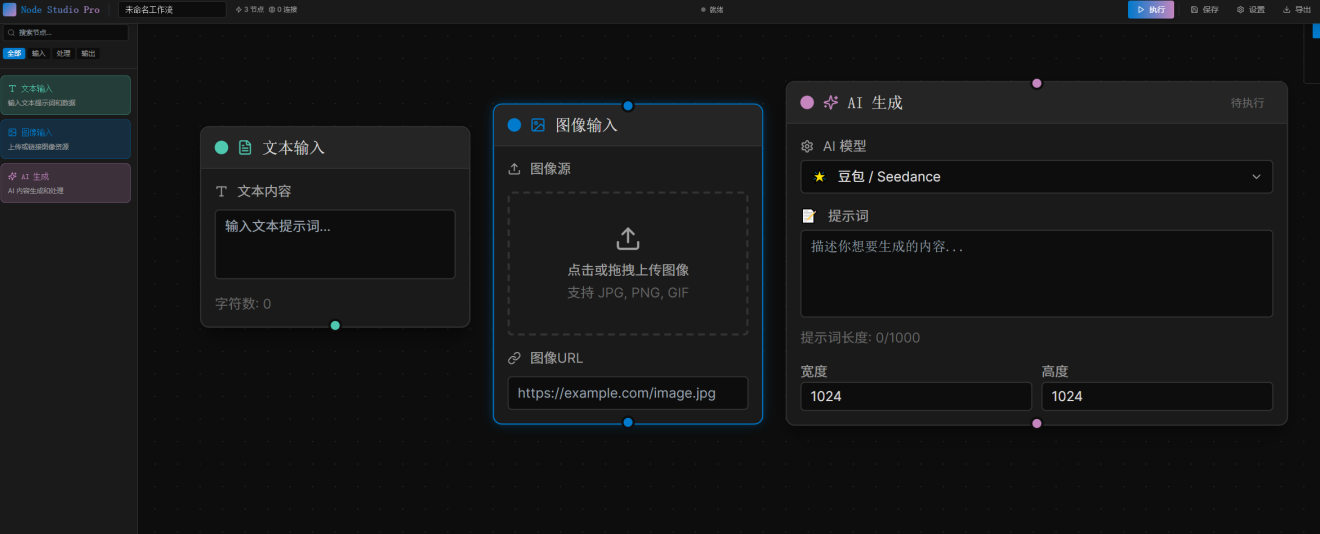This screenshot has height=534, width=1320.
Task: Click the 待执行 status badge
Action: click(1247, 102)
